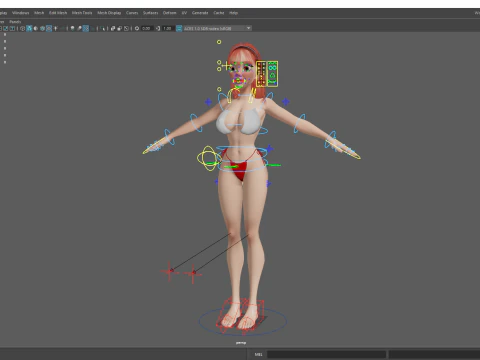
Task: Click the MEL script language label
Action: tap(258, 354)
